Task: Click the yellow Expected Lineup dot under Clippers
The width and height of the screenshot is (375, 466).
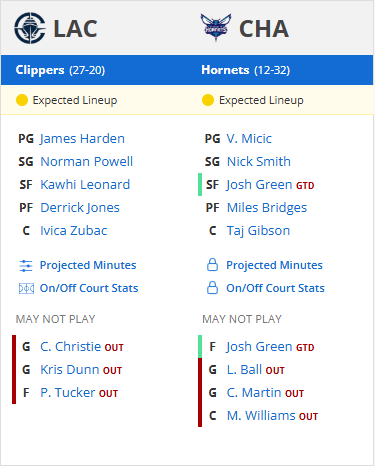Action: 22,100
